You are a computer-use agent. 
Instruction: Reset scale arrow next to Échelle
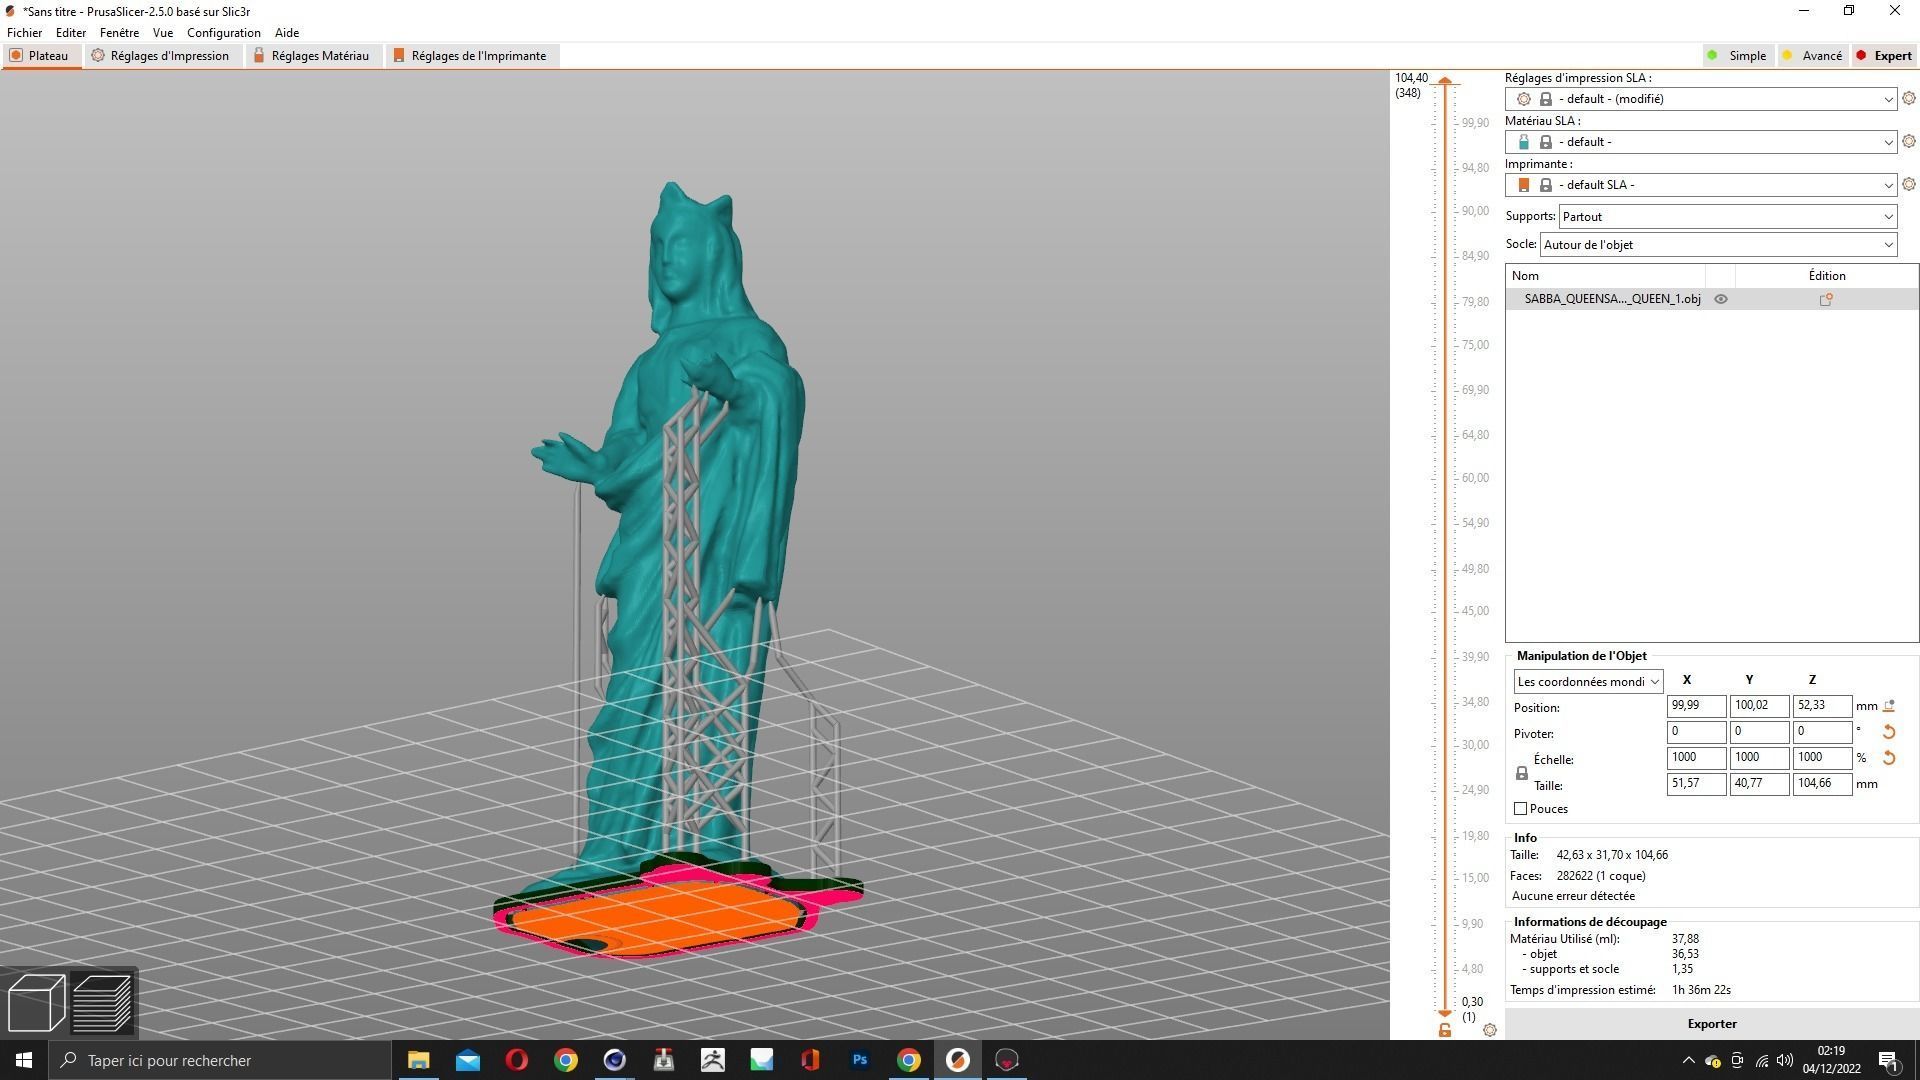[x=1889, y=758]
